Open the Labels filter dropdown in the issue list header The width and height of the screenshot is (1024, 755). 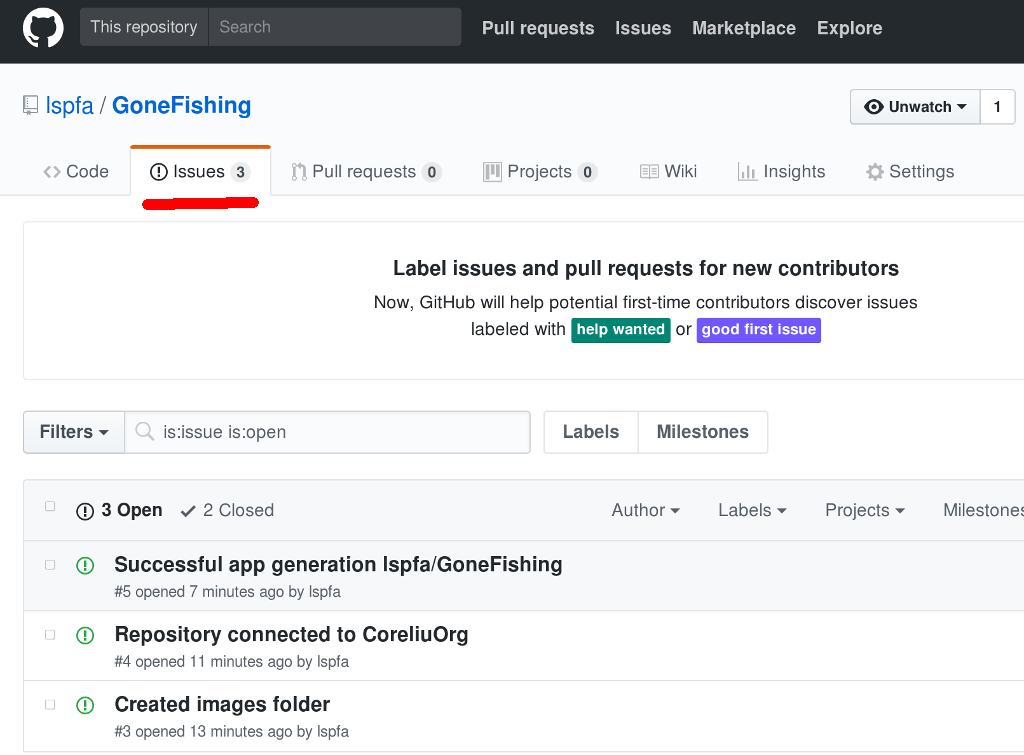752,510
